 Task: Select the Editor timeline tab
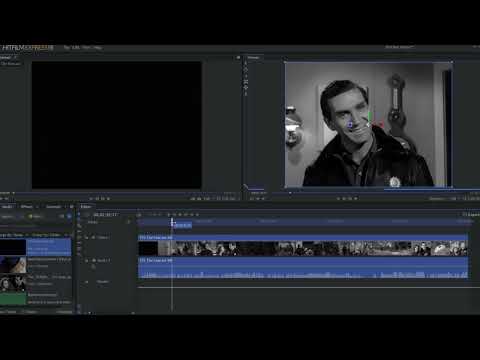coord(86,207)
